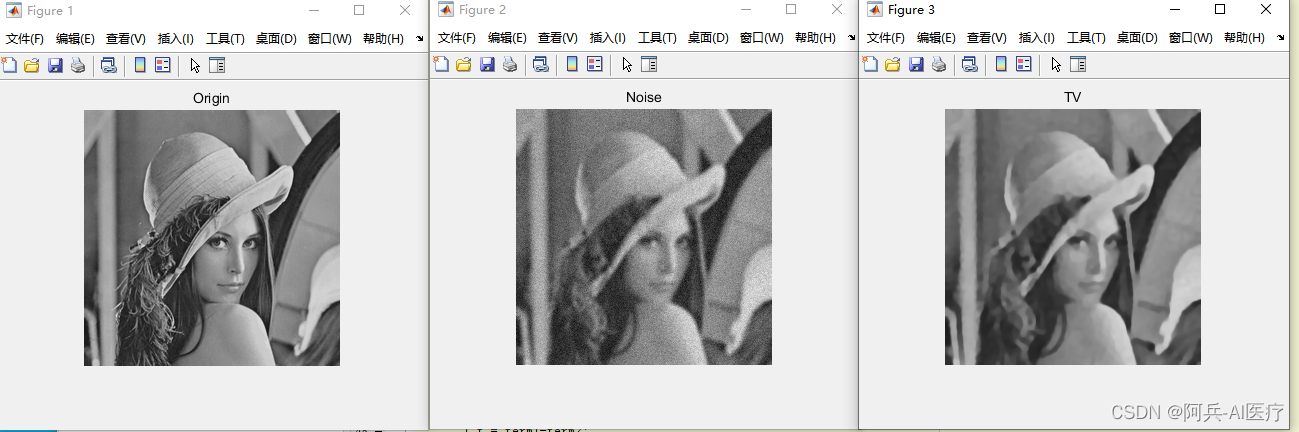Open 工具(T) menu in Figure 2
Screen dimensions: 1299x432
[657, 38]
